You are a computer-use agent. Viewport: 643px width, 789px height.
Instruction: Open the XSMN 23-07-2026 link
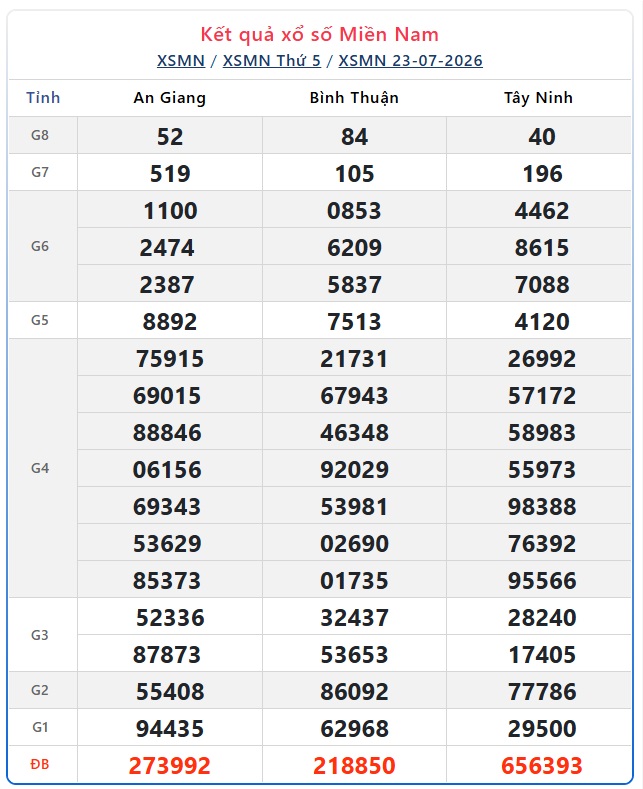[x=411, y=61]
